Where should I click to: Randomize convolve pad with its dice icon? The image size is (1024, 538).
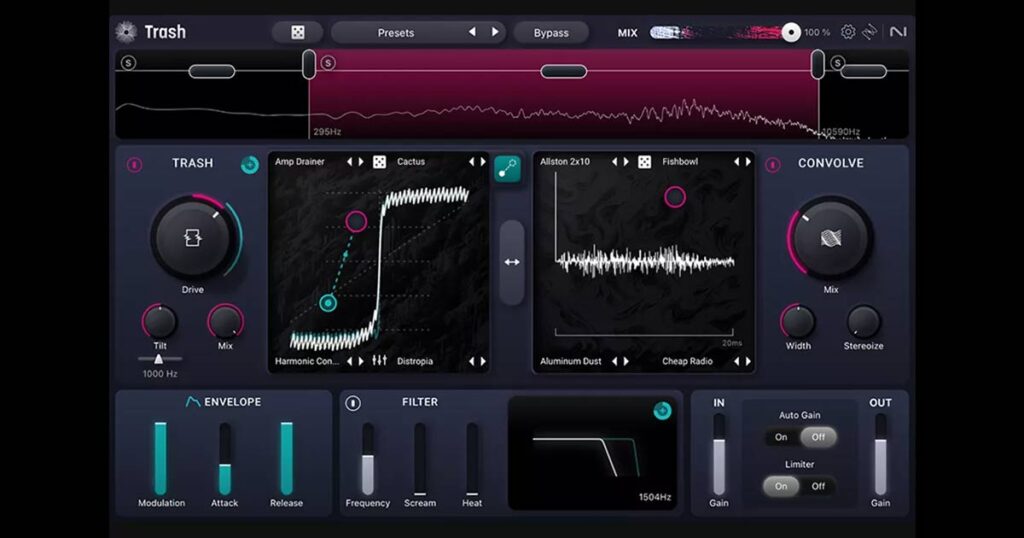(x=645, y=162)
